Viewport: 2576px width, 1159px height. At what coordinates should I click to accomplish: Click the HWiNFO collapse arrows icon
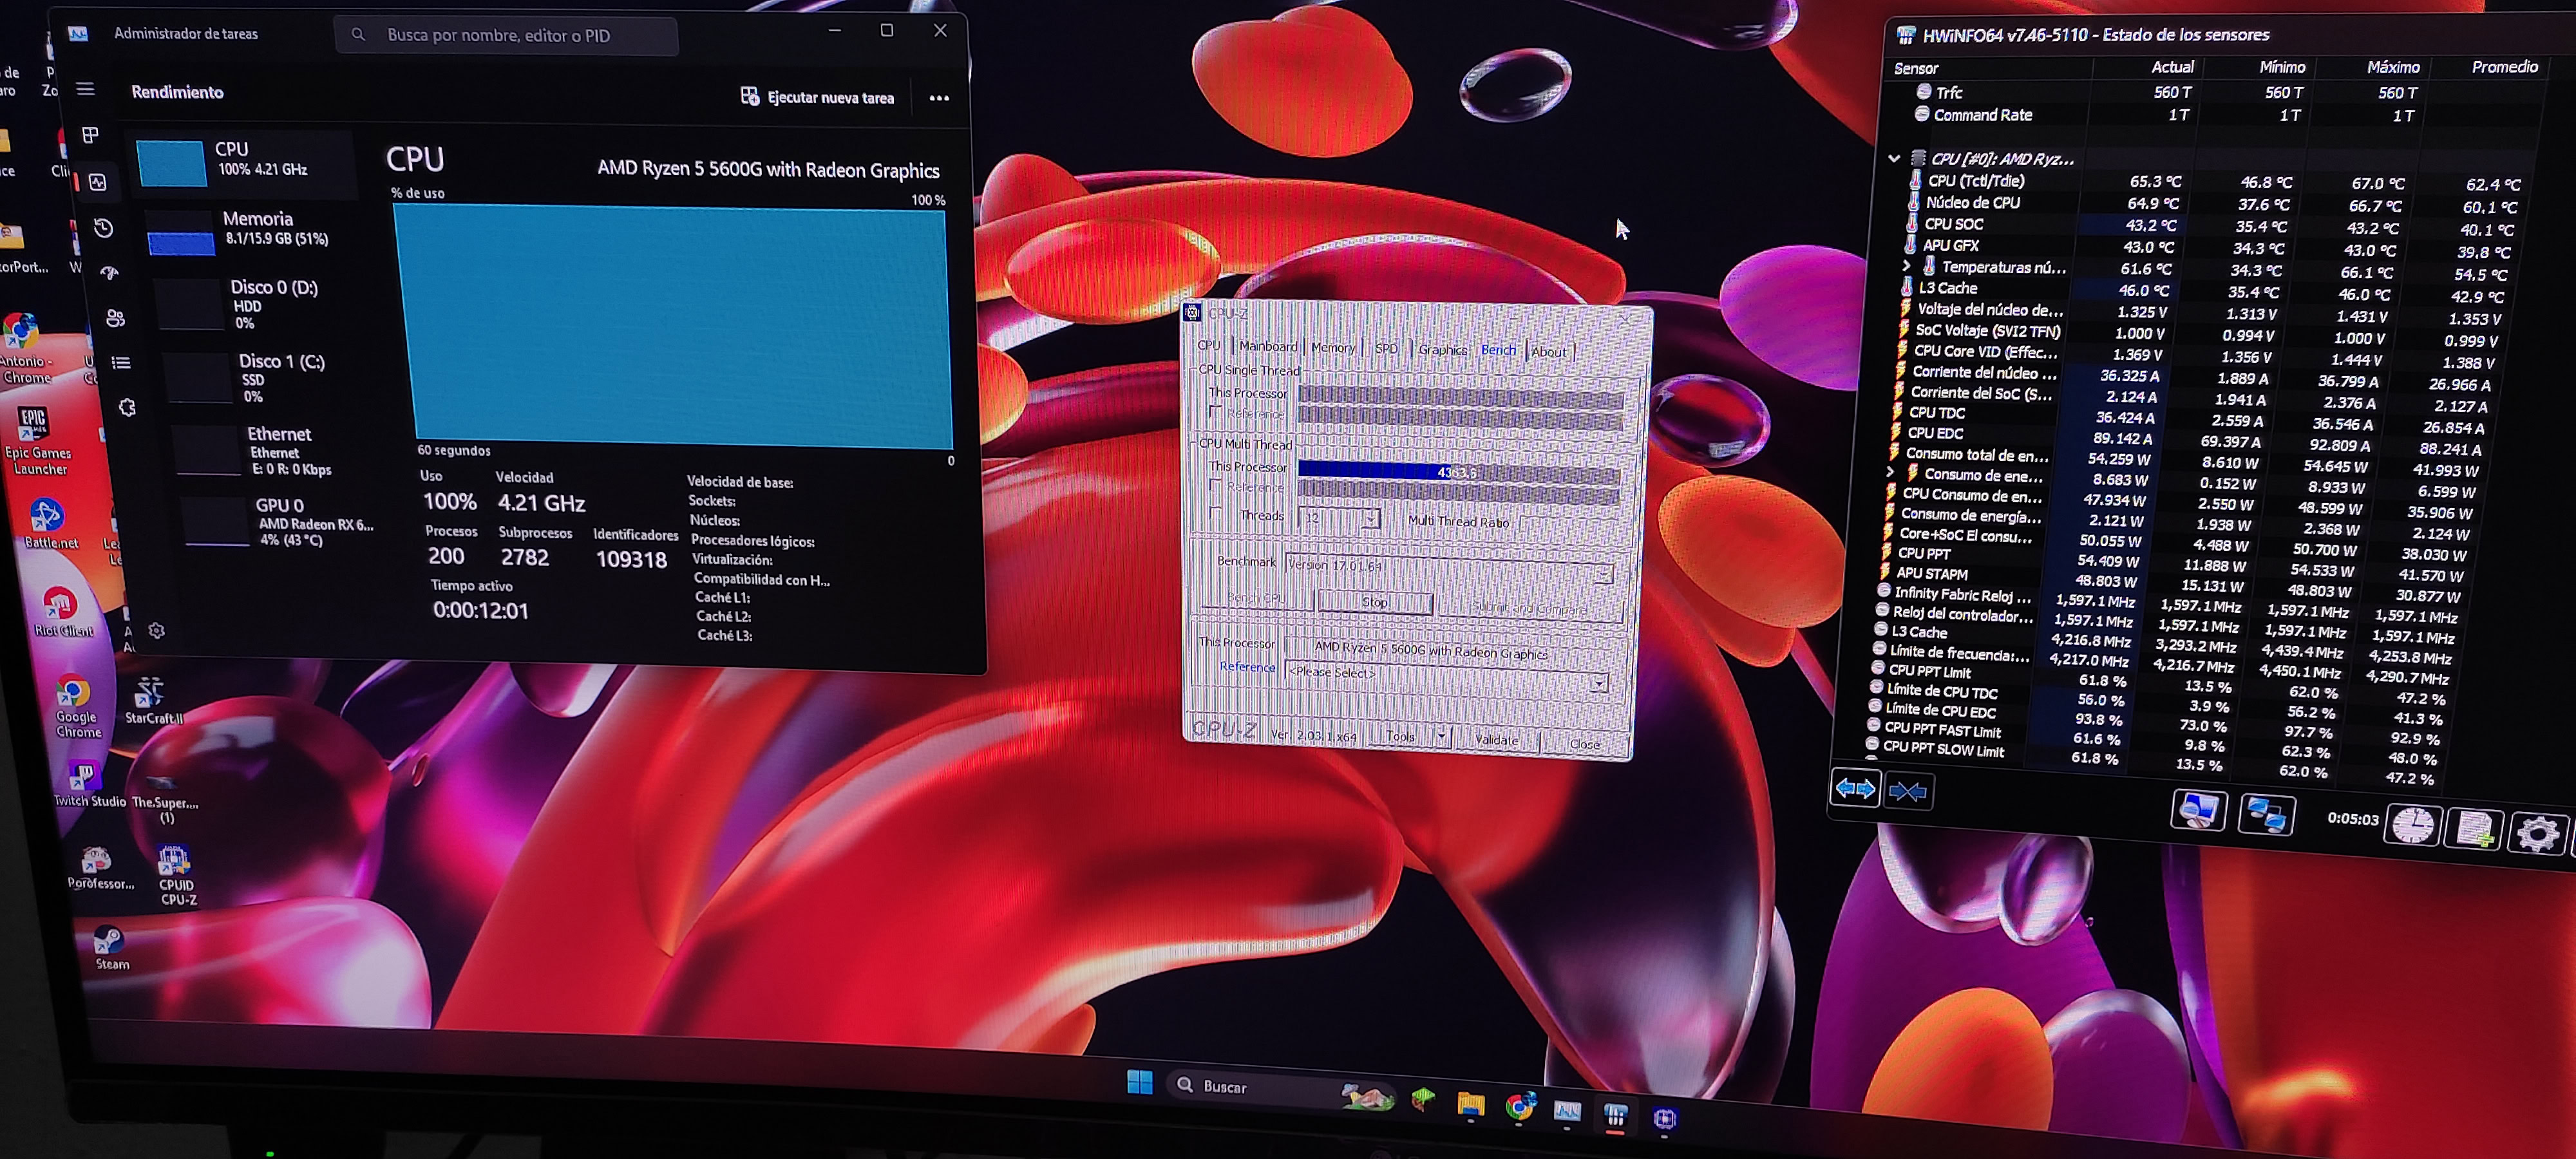click(1908, 792)
